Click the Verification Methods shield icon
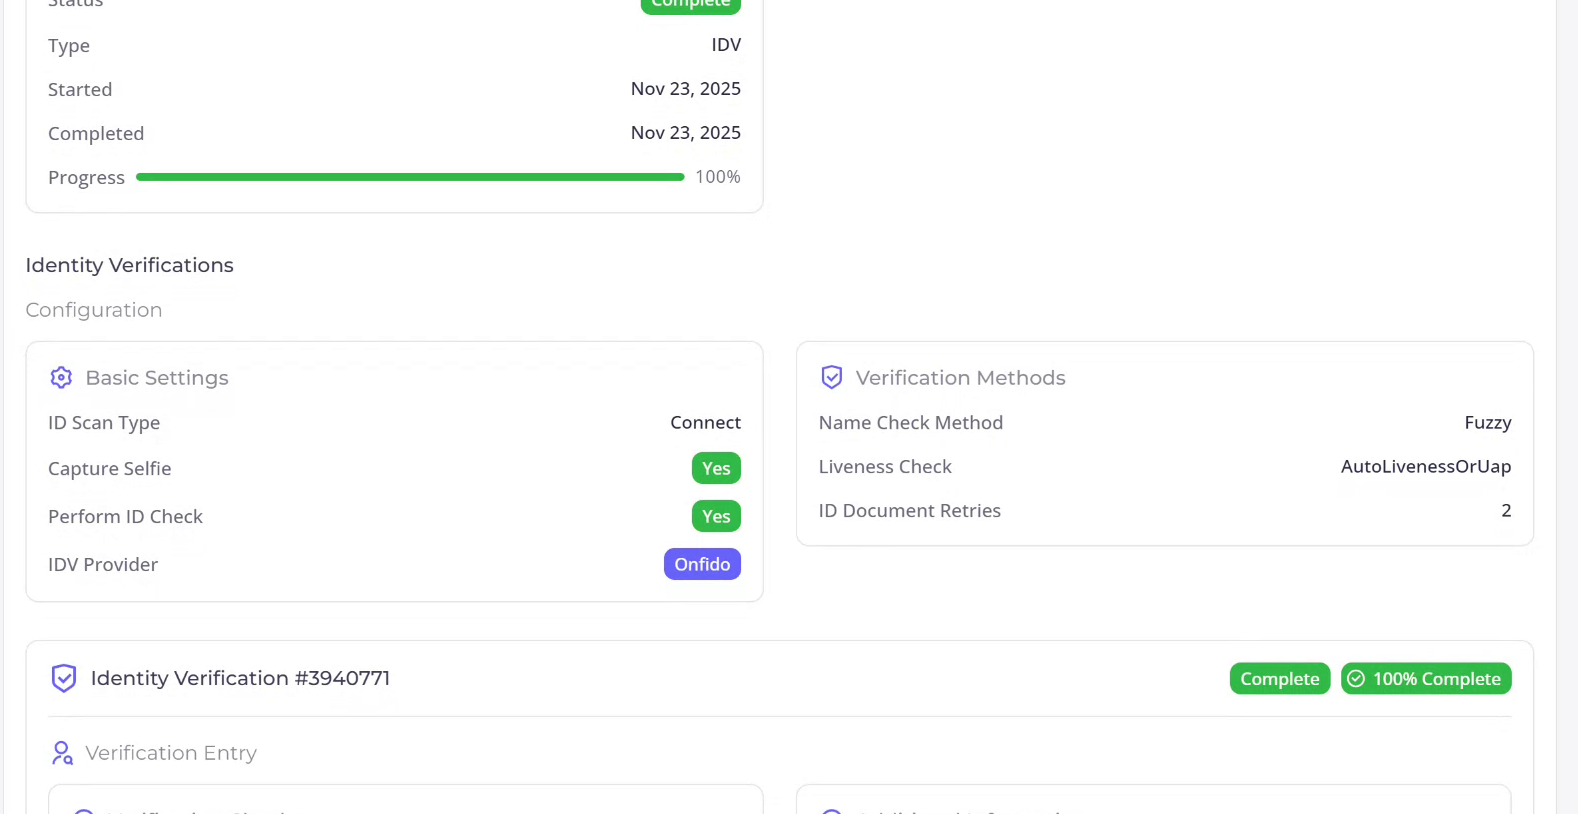 (x=831, y=378)
